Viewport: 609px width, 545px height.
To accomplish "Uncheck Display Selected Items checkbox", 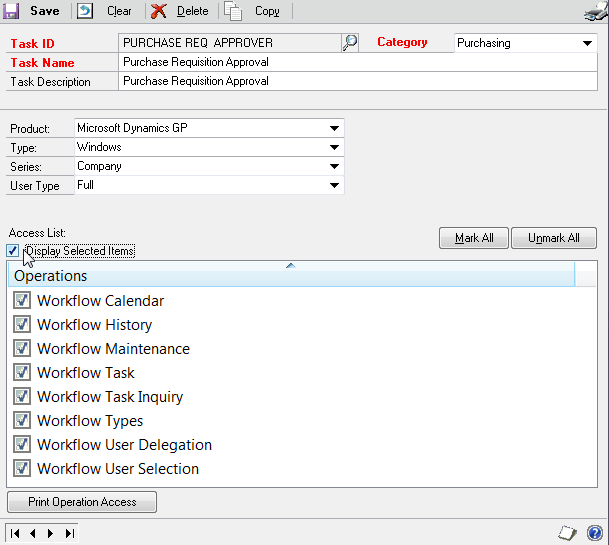I will 13,251.
